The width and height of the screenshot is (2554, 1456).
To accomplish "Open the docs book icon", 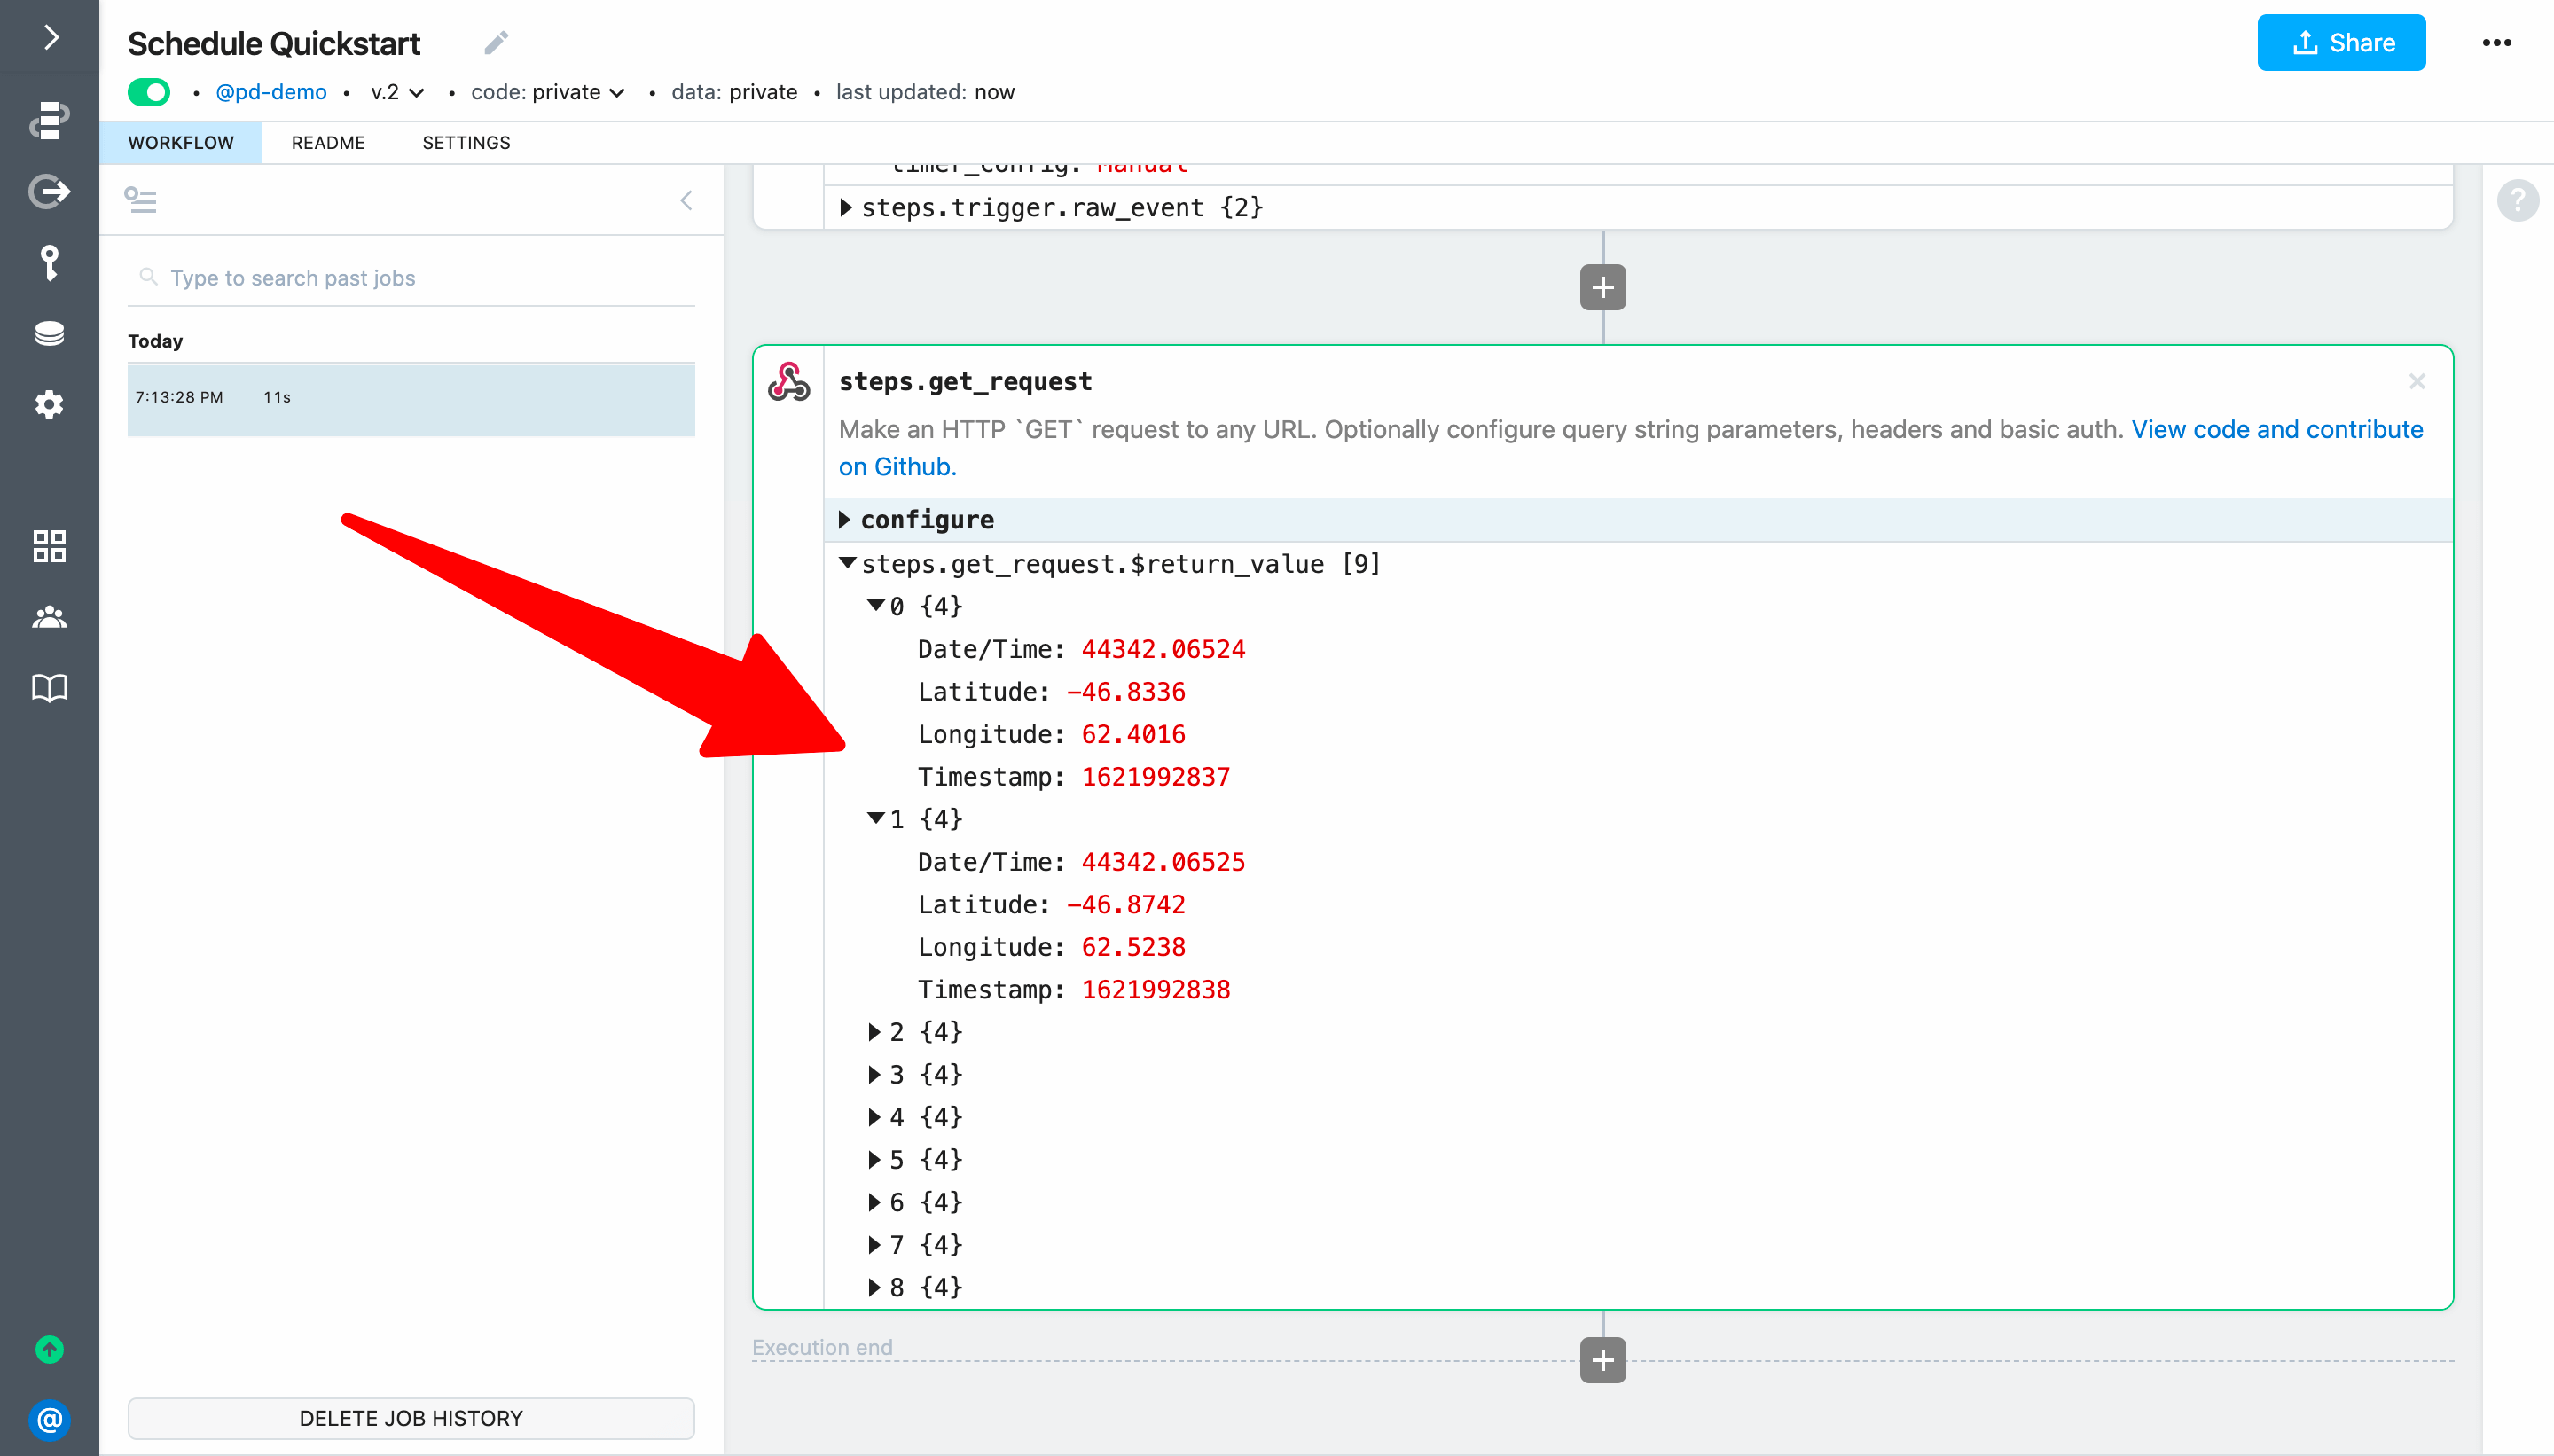I will 49,688.
